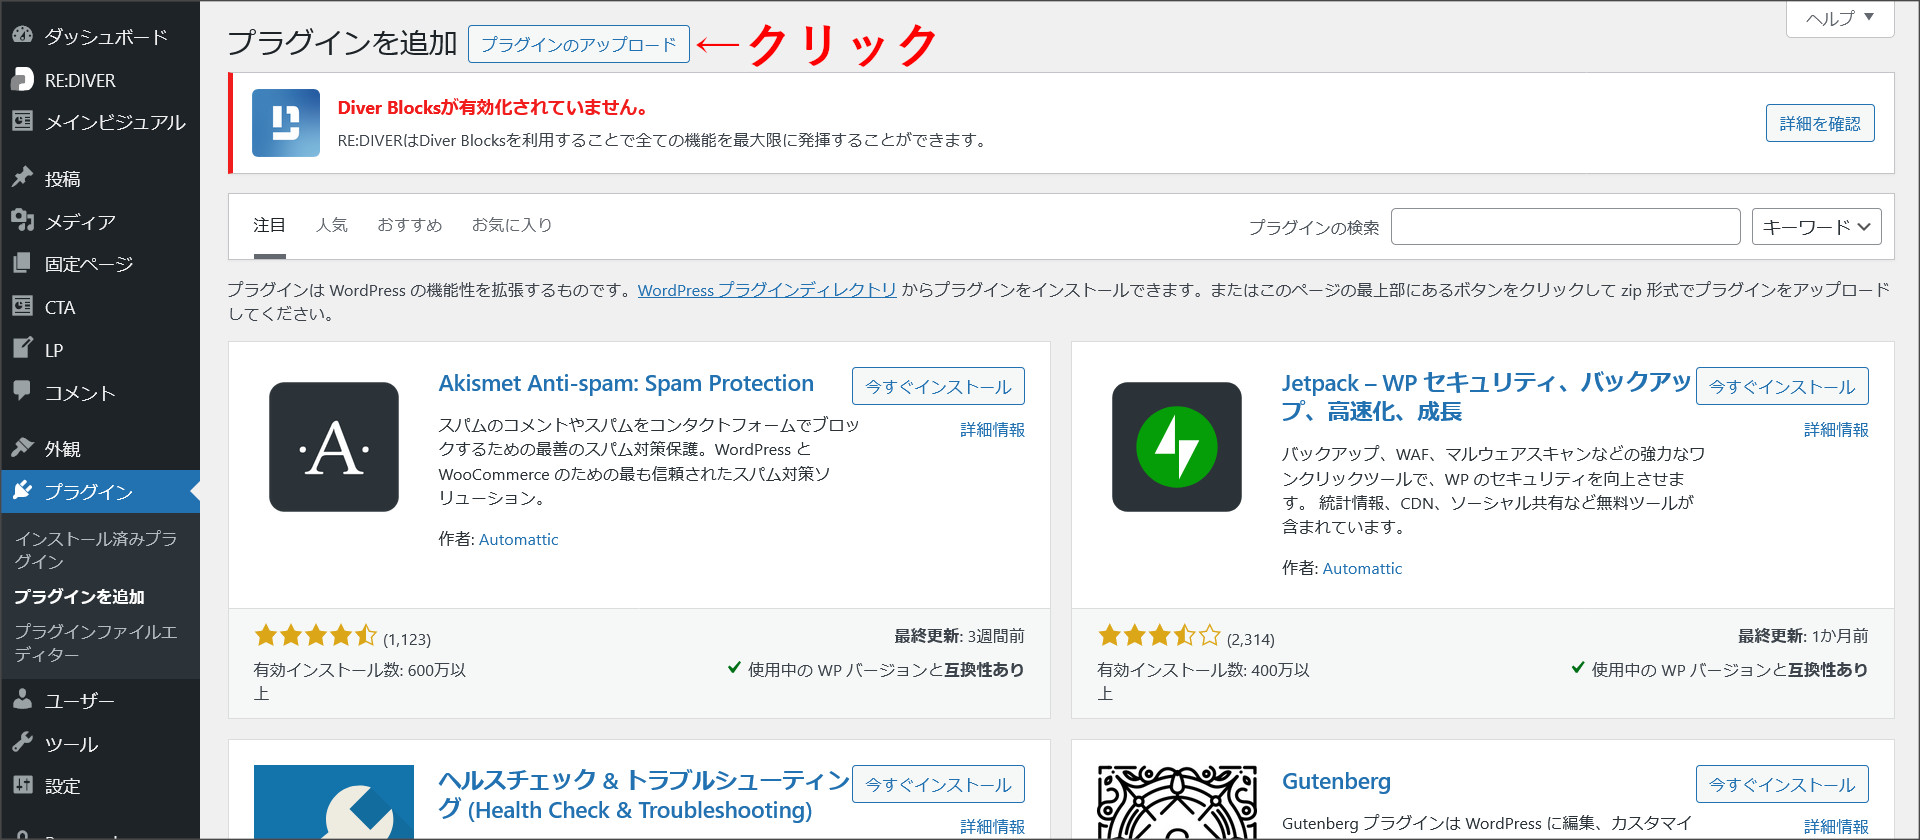
Task: Click the Dashboard gauge icon in sidebar
Action: pos(22,35)
